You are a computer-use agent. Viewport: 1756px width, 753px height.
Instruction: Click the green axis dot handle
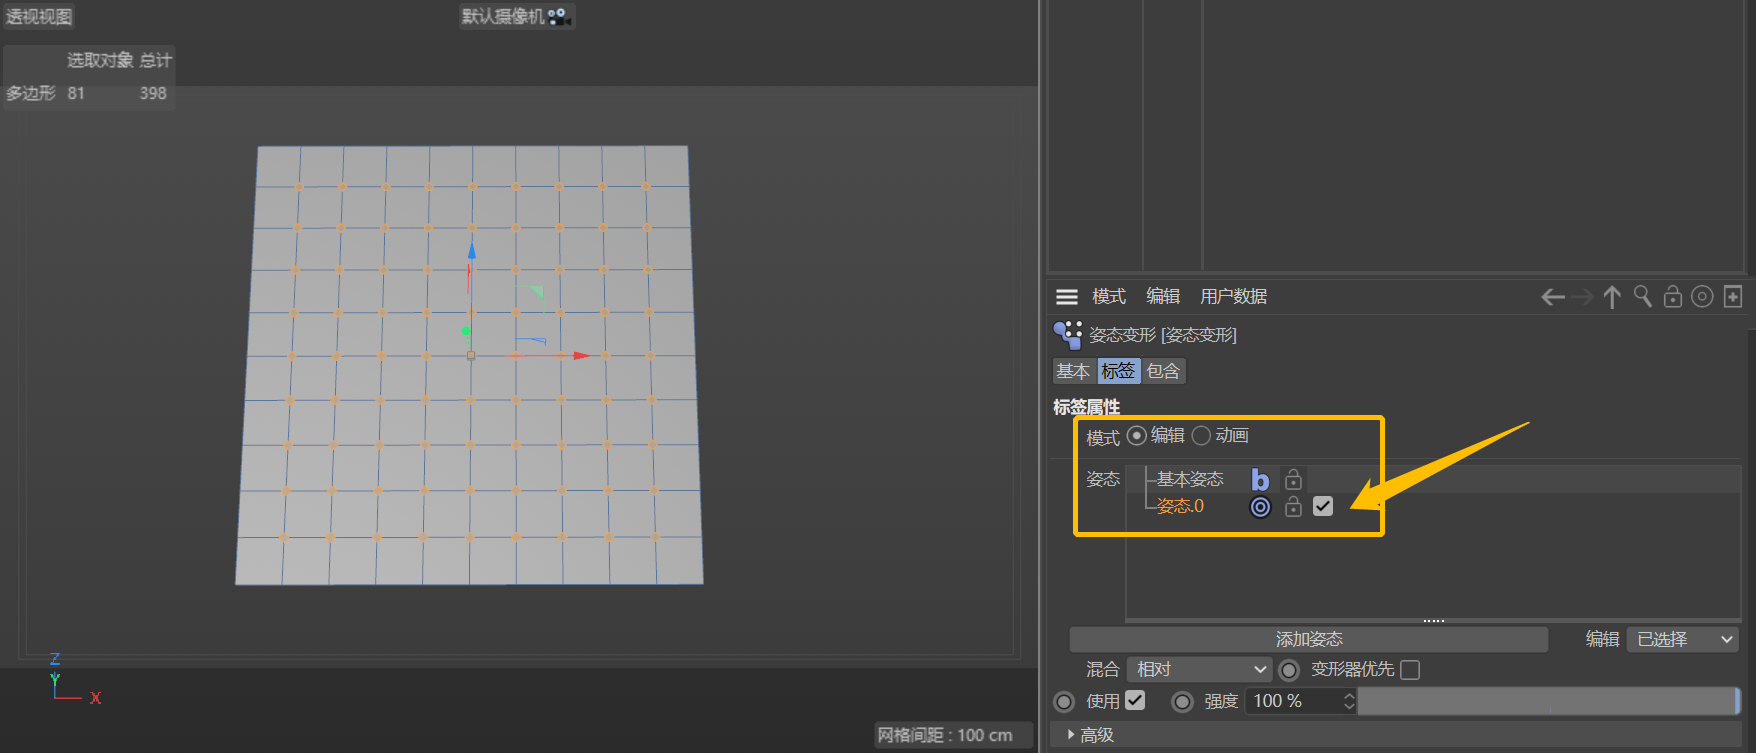(466, 331)
